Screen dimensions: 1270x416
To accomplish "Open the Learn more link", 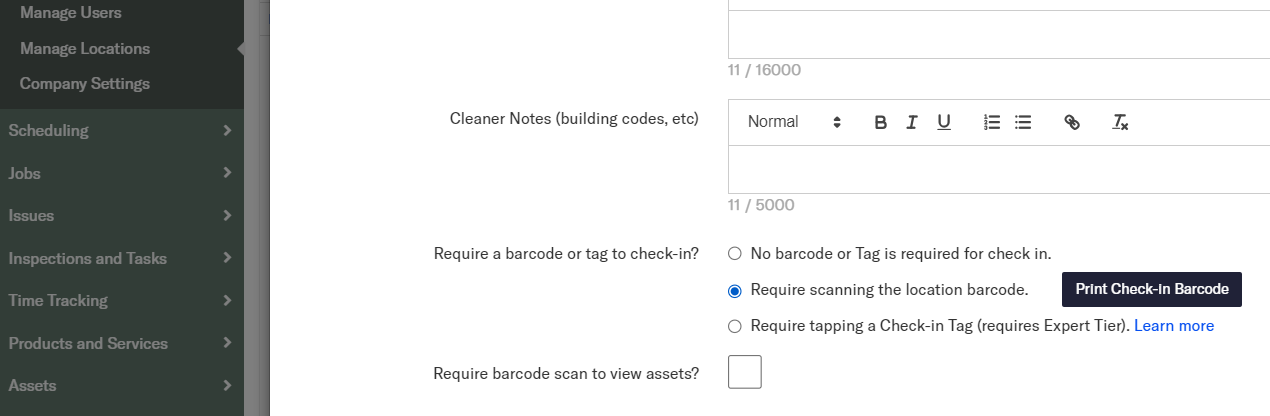I will tap(1174, 326).
